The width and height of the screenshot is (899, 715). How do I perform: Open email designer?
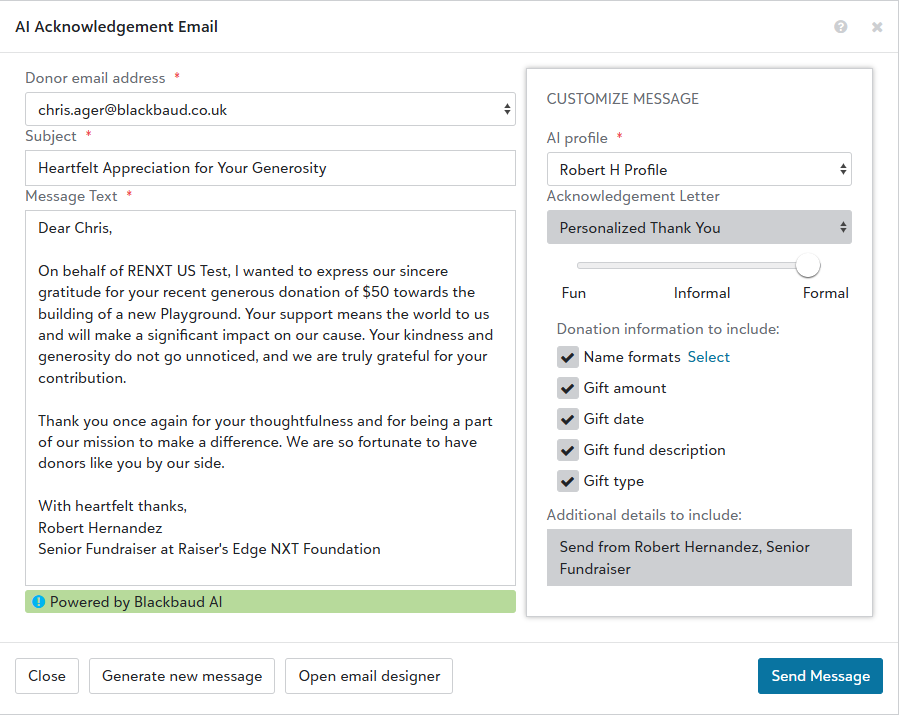pos(369,676)
